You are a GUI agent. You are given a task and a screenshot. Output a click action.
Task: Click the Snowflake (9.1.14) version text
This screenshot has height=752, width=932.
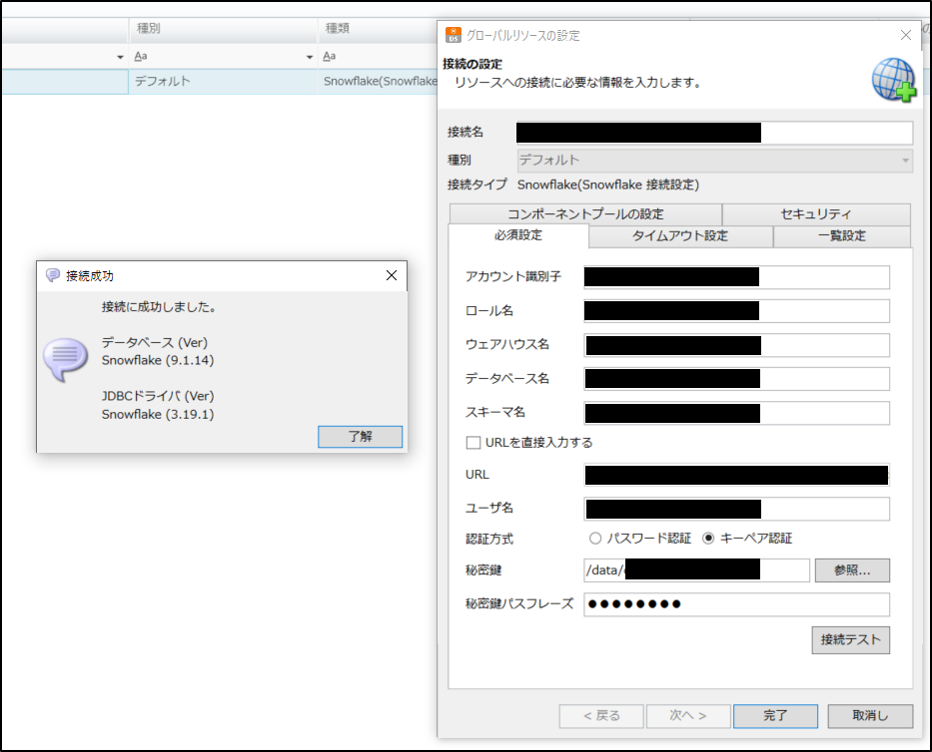click(x=158, y=360)
